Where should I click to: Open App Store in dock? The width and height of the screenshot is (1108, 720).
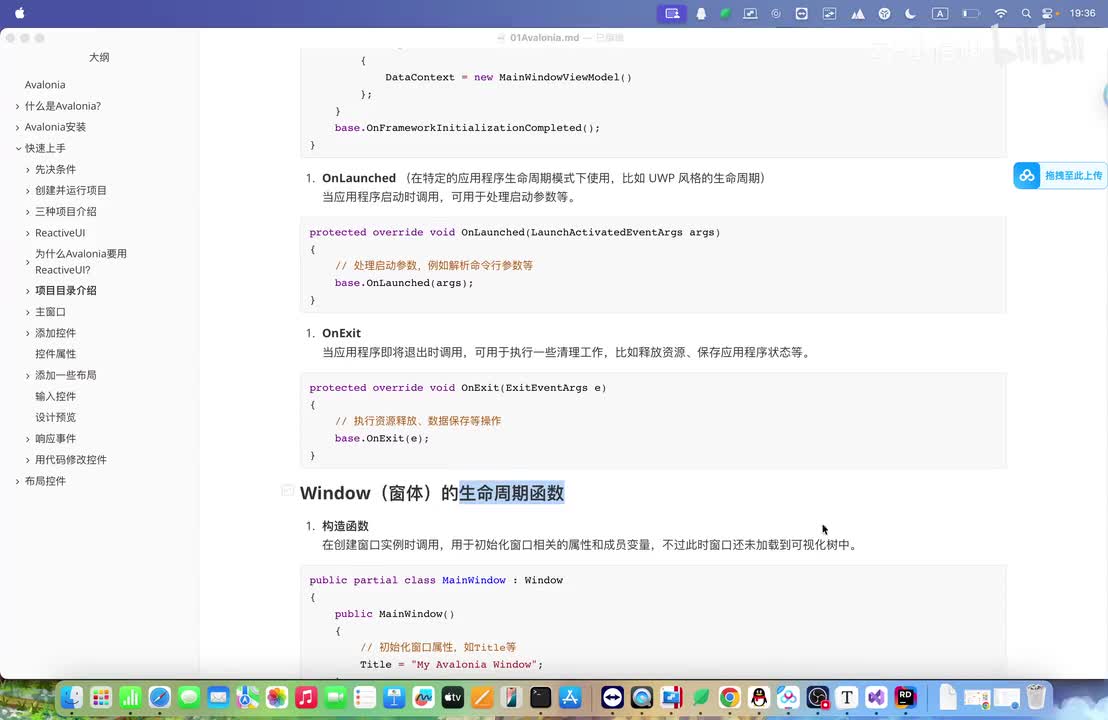point(570,698)
